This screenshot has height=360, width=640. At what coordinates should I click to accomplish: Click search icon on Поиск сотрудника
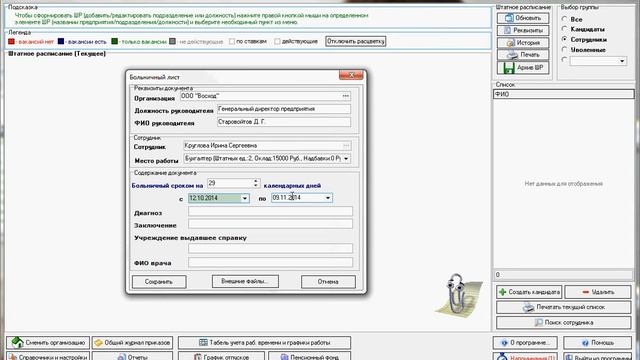point(538,322)
